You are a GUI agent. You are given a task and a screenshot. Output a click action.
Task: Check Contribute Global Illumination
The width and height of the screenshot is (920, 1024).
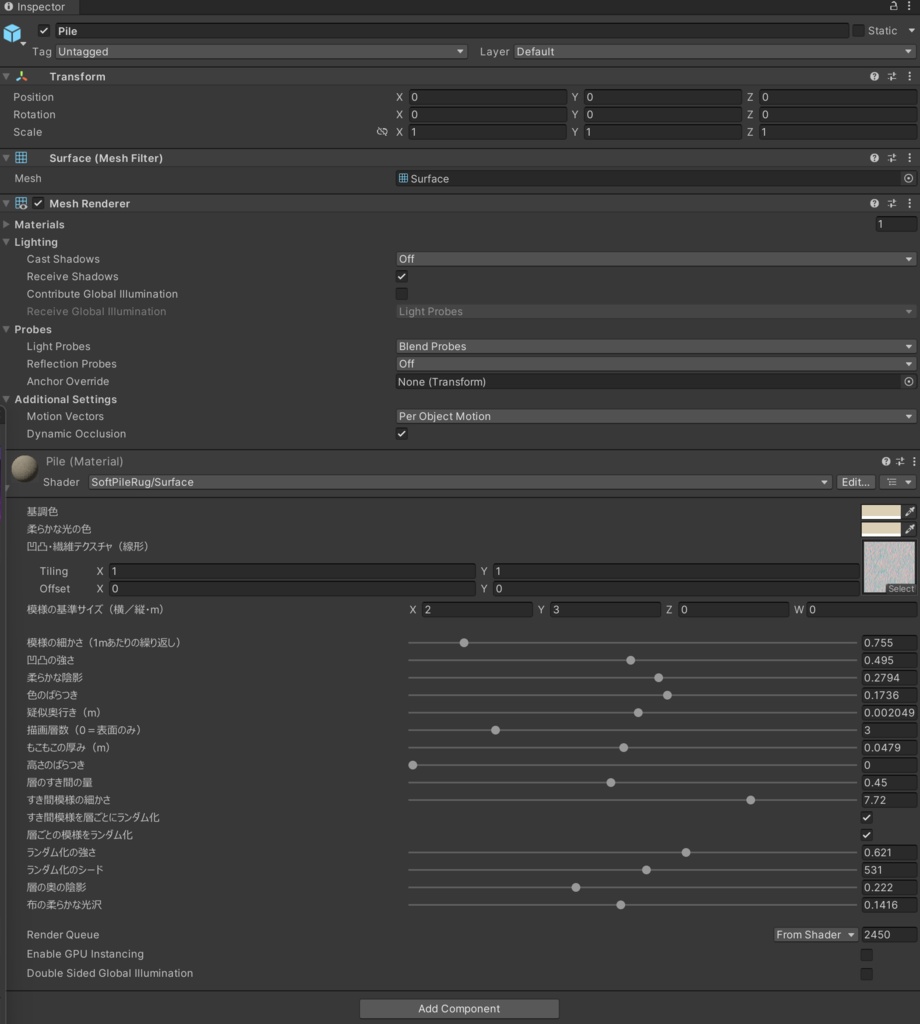(402, 294)
